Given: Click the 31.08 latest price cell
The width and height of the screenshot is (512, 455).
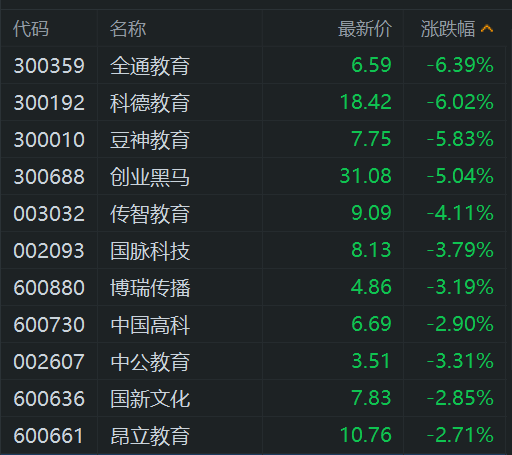Looking at the screenshot, I should click(366, 176).
